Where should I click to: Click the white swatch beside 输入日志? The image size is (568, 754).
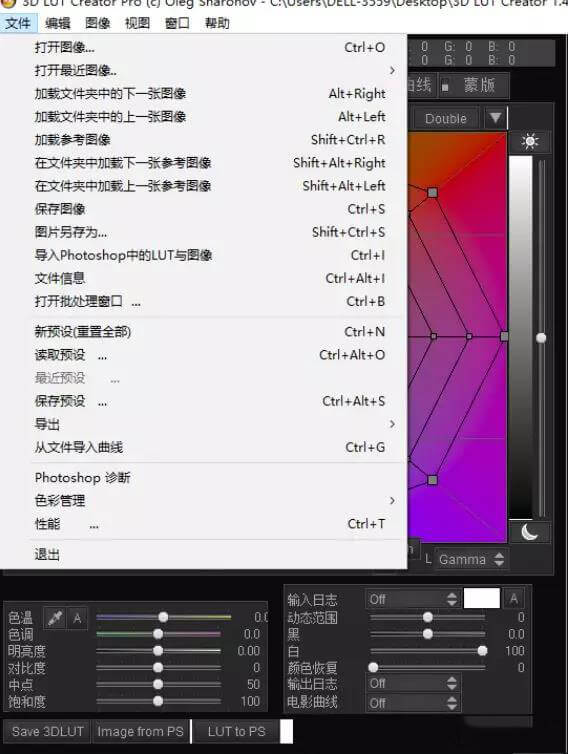click(481, 599)
